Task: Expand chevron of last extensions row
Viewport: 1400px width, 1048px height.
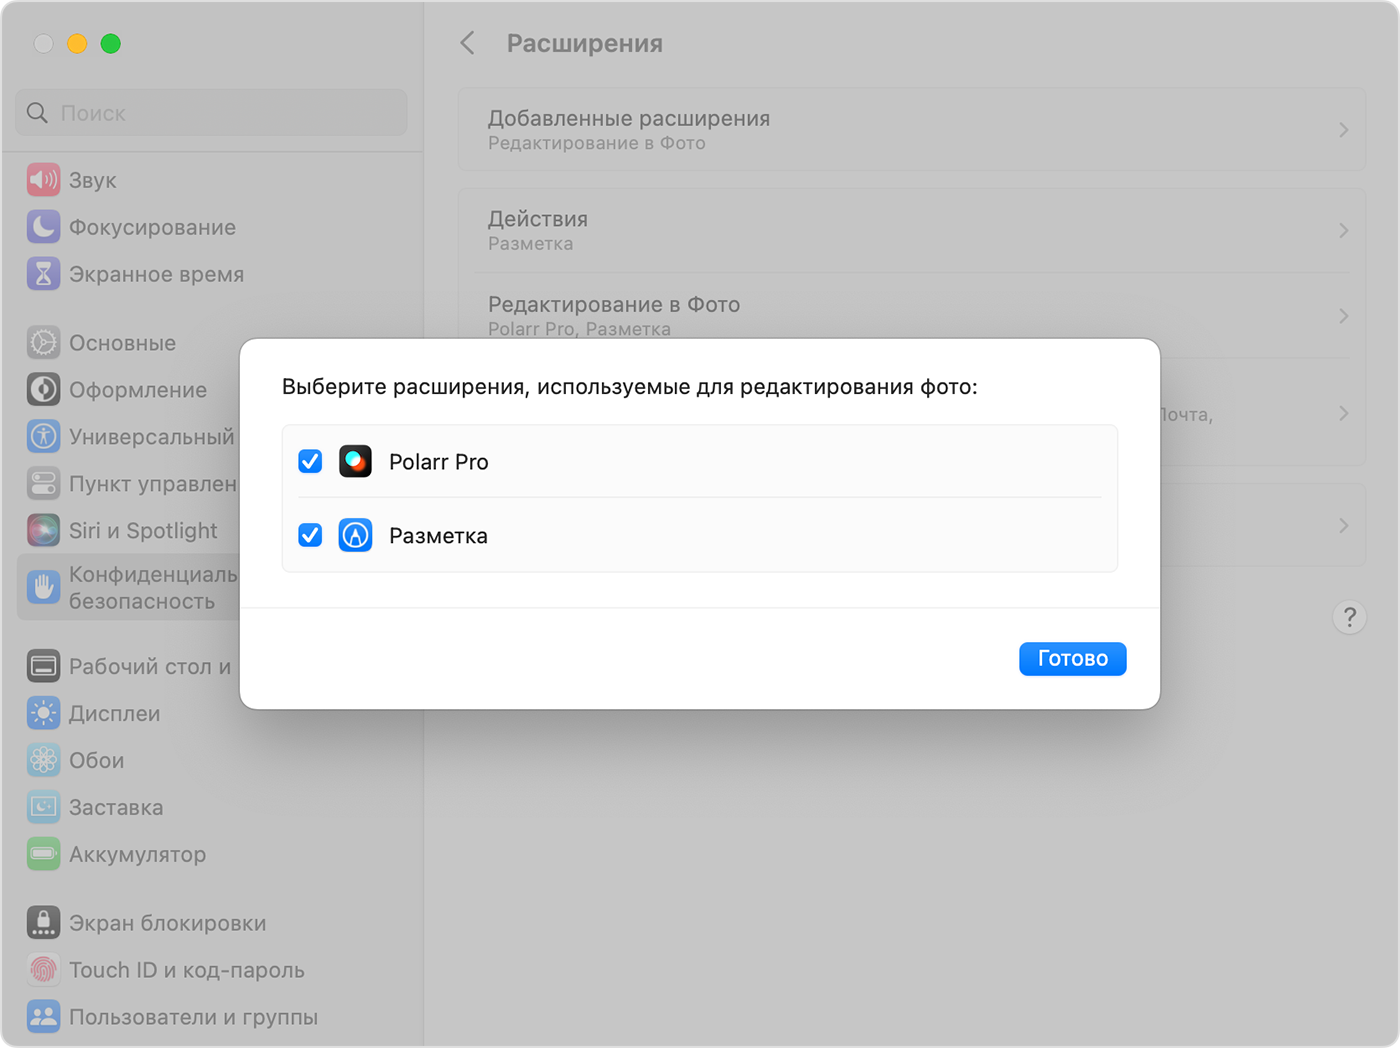Action: [x=1343, y=525]
